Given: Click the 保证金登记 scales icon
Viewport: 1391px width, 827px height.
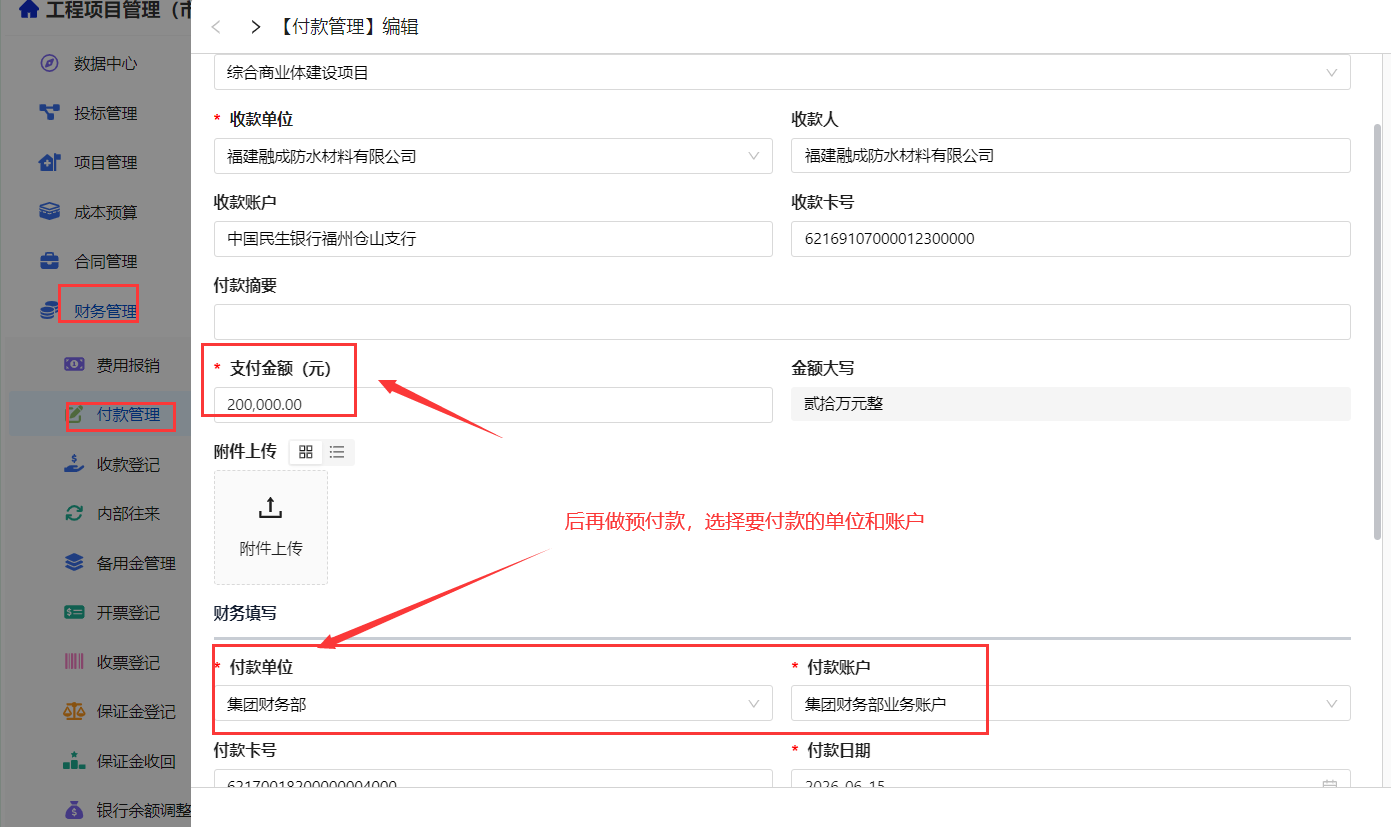Looking at the screenshot, I should [x=74, y=711].
